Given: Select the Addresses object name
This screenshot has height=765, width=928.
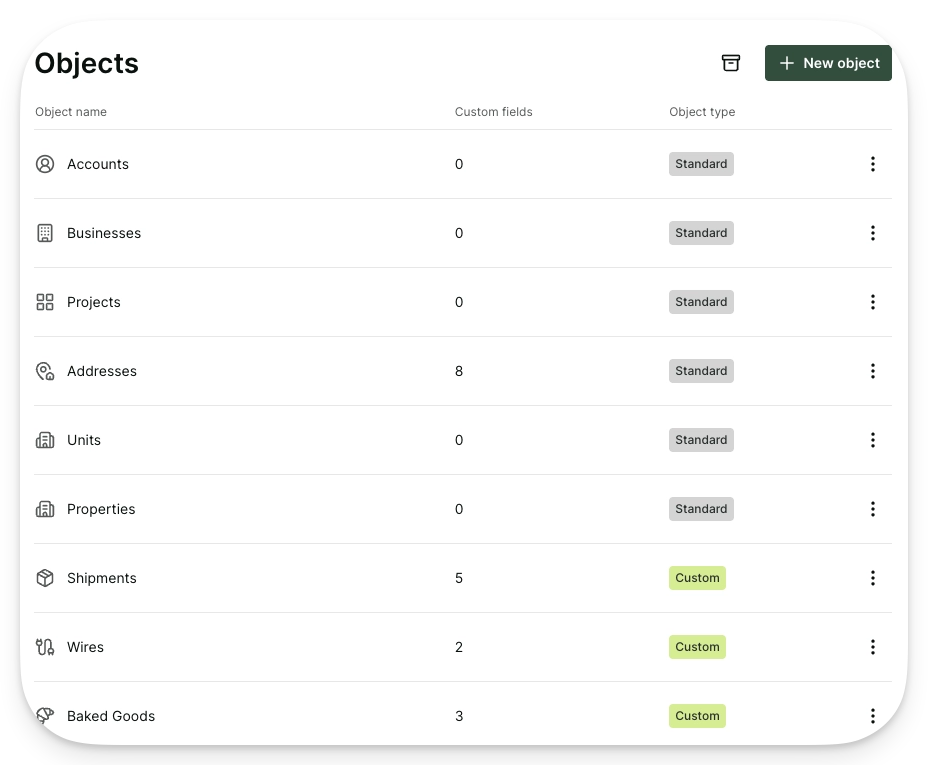Looking at the screenshot, I should [102, 371].
